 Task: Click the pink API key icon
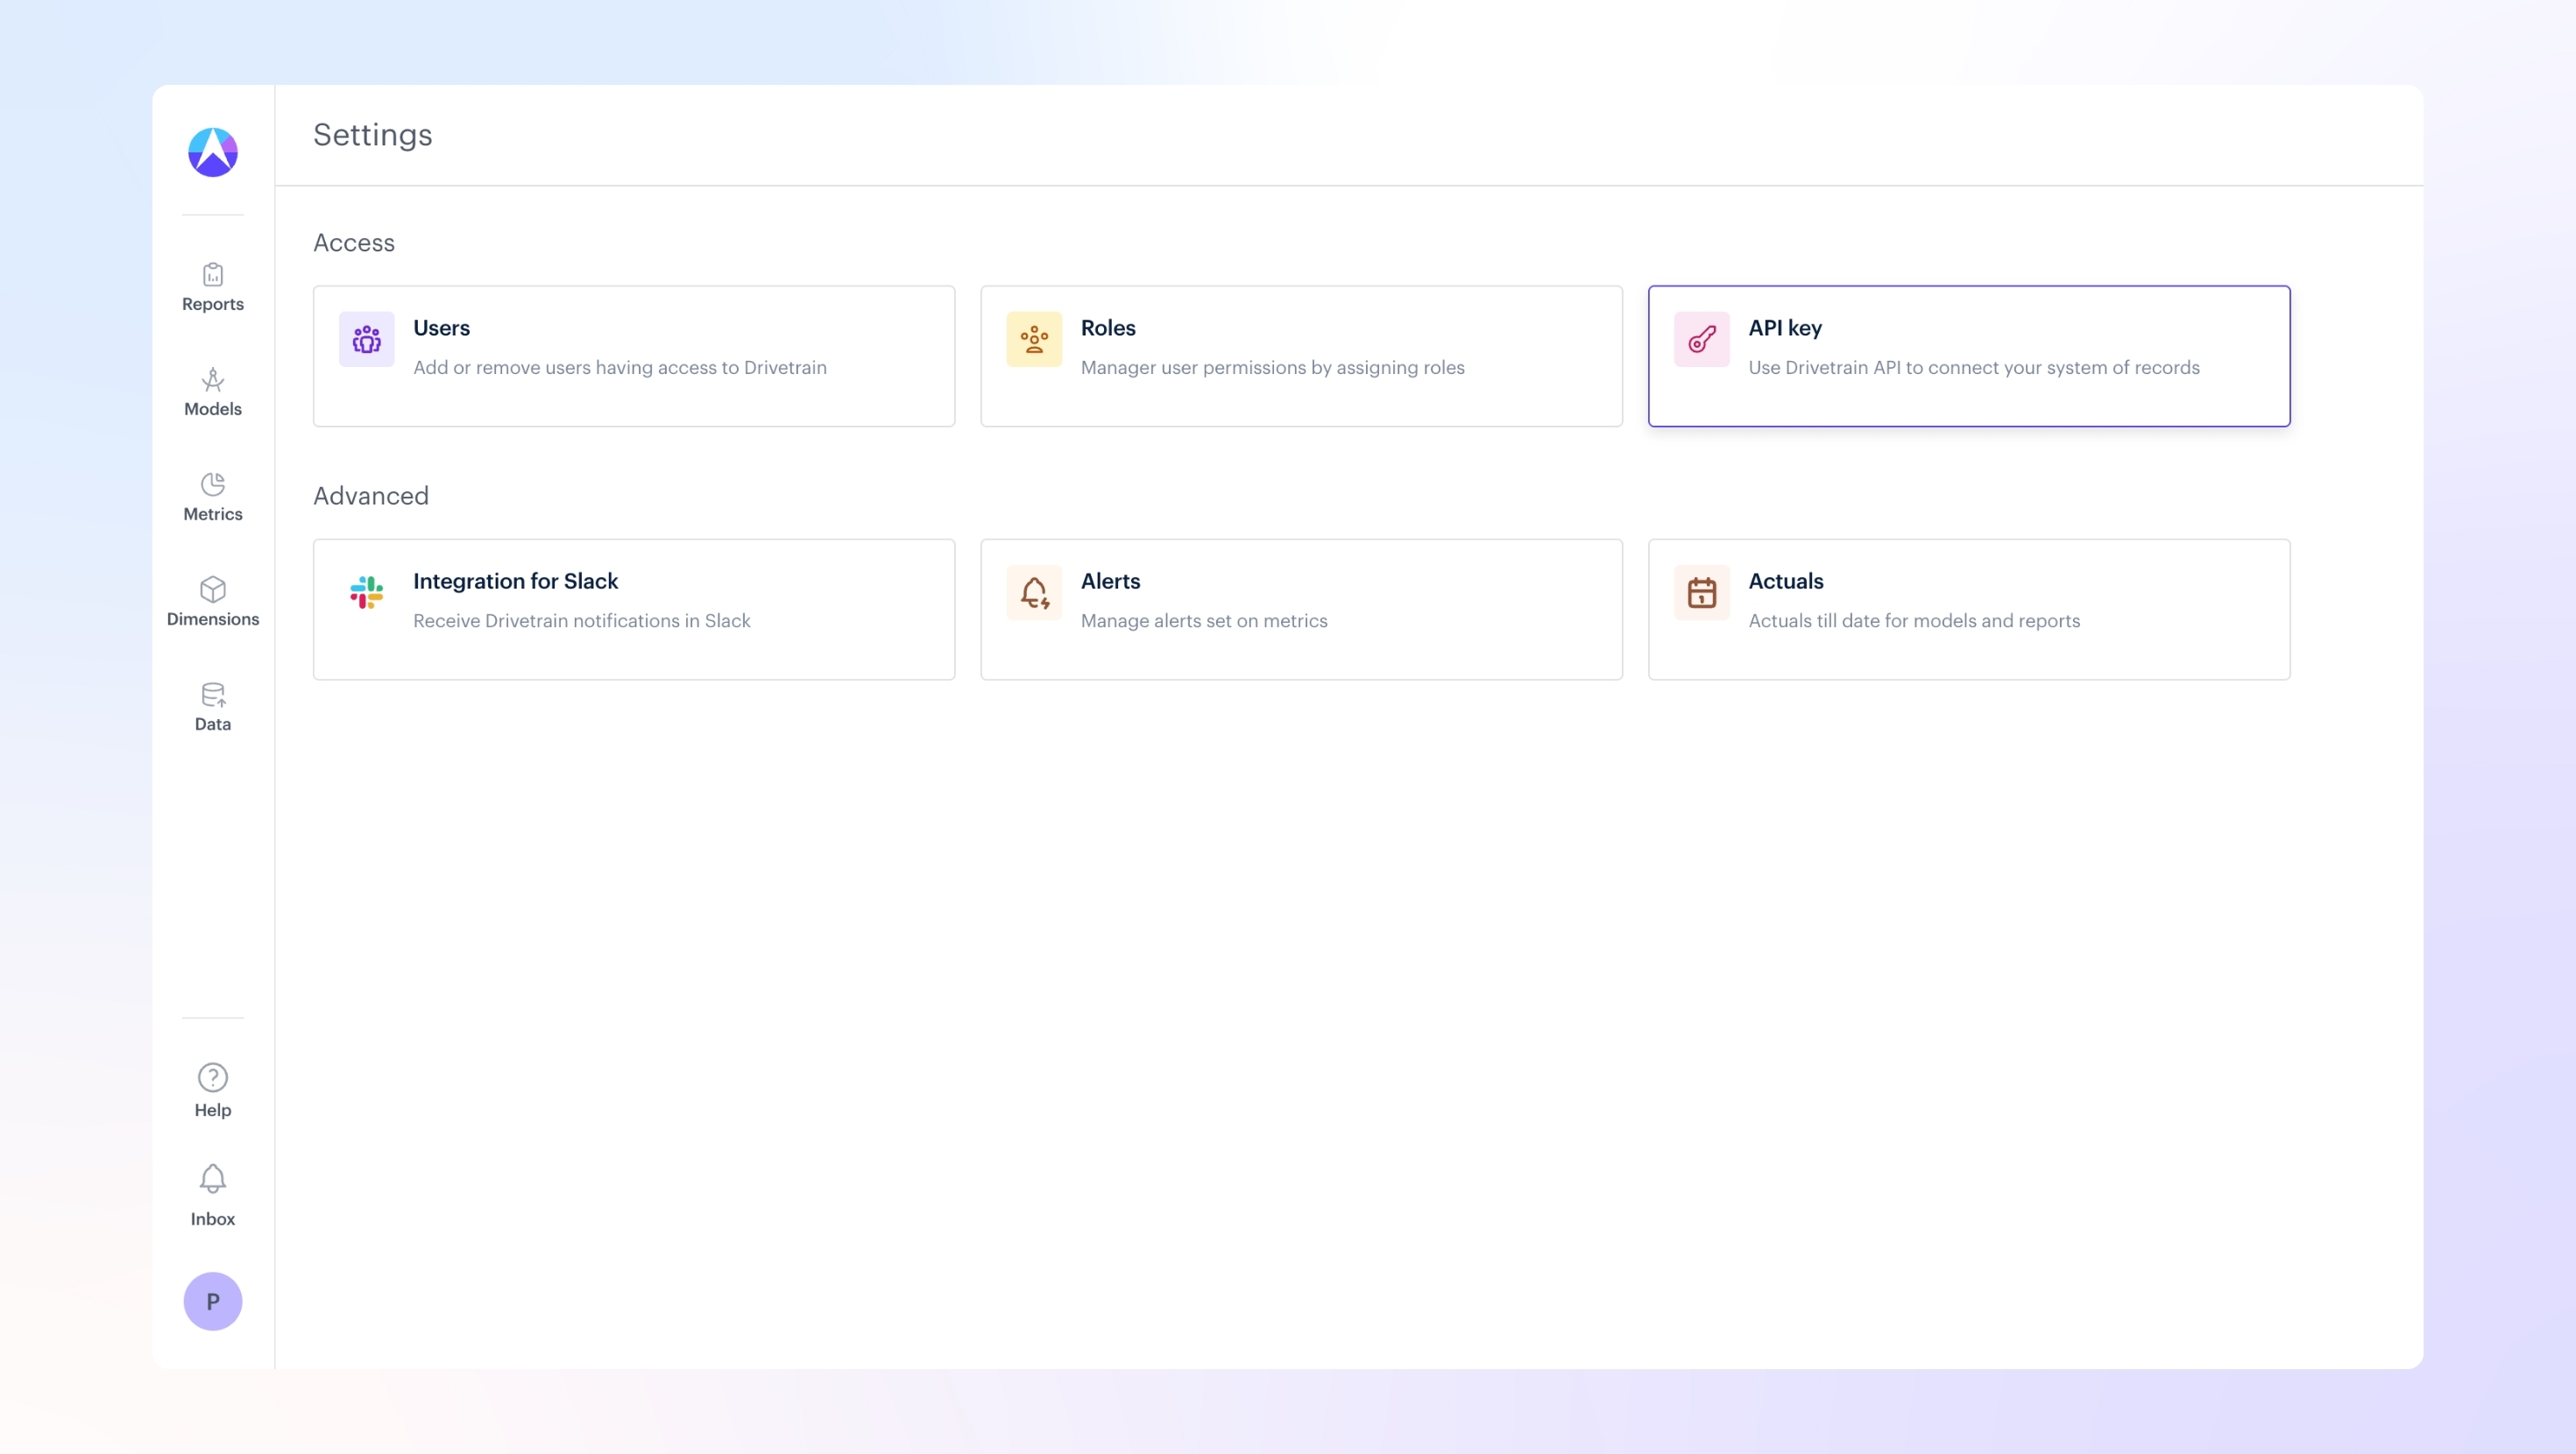(x=1701, y=340)
